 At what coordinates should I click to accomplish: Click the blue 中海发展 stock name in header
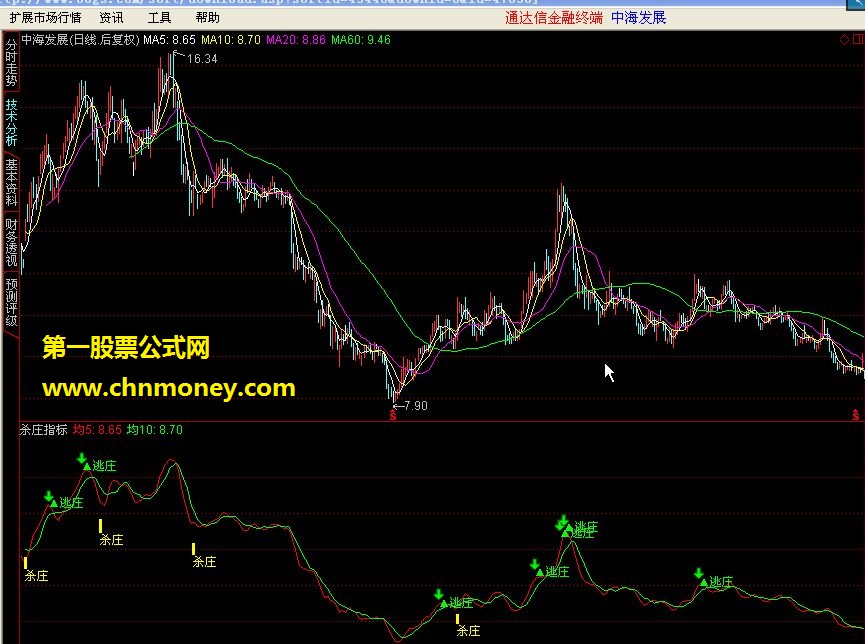tap(638, 18)
